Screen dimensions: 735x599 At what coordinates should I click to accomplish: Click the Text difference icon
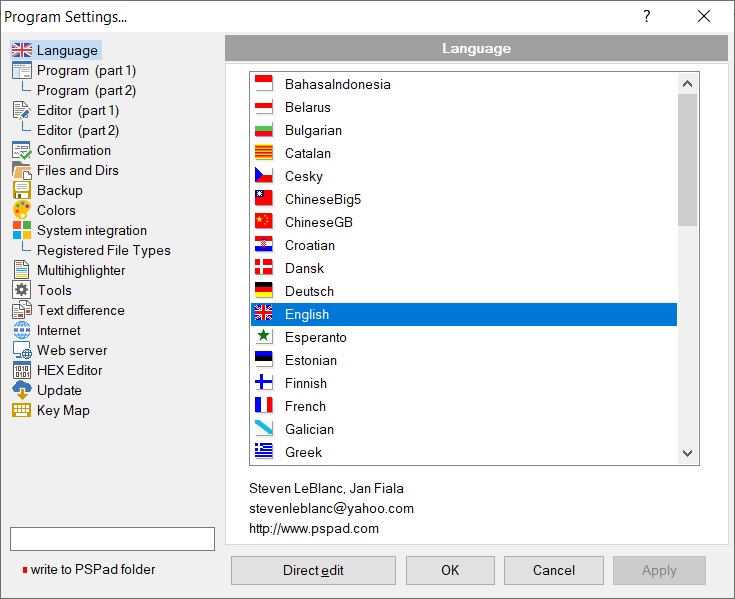point(22,310)
